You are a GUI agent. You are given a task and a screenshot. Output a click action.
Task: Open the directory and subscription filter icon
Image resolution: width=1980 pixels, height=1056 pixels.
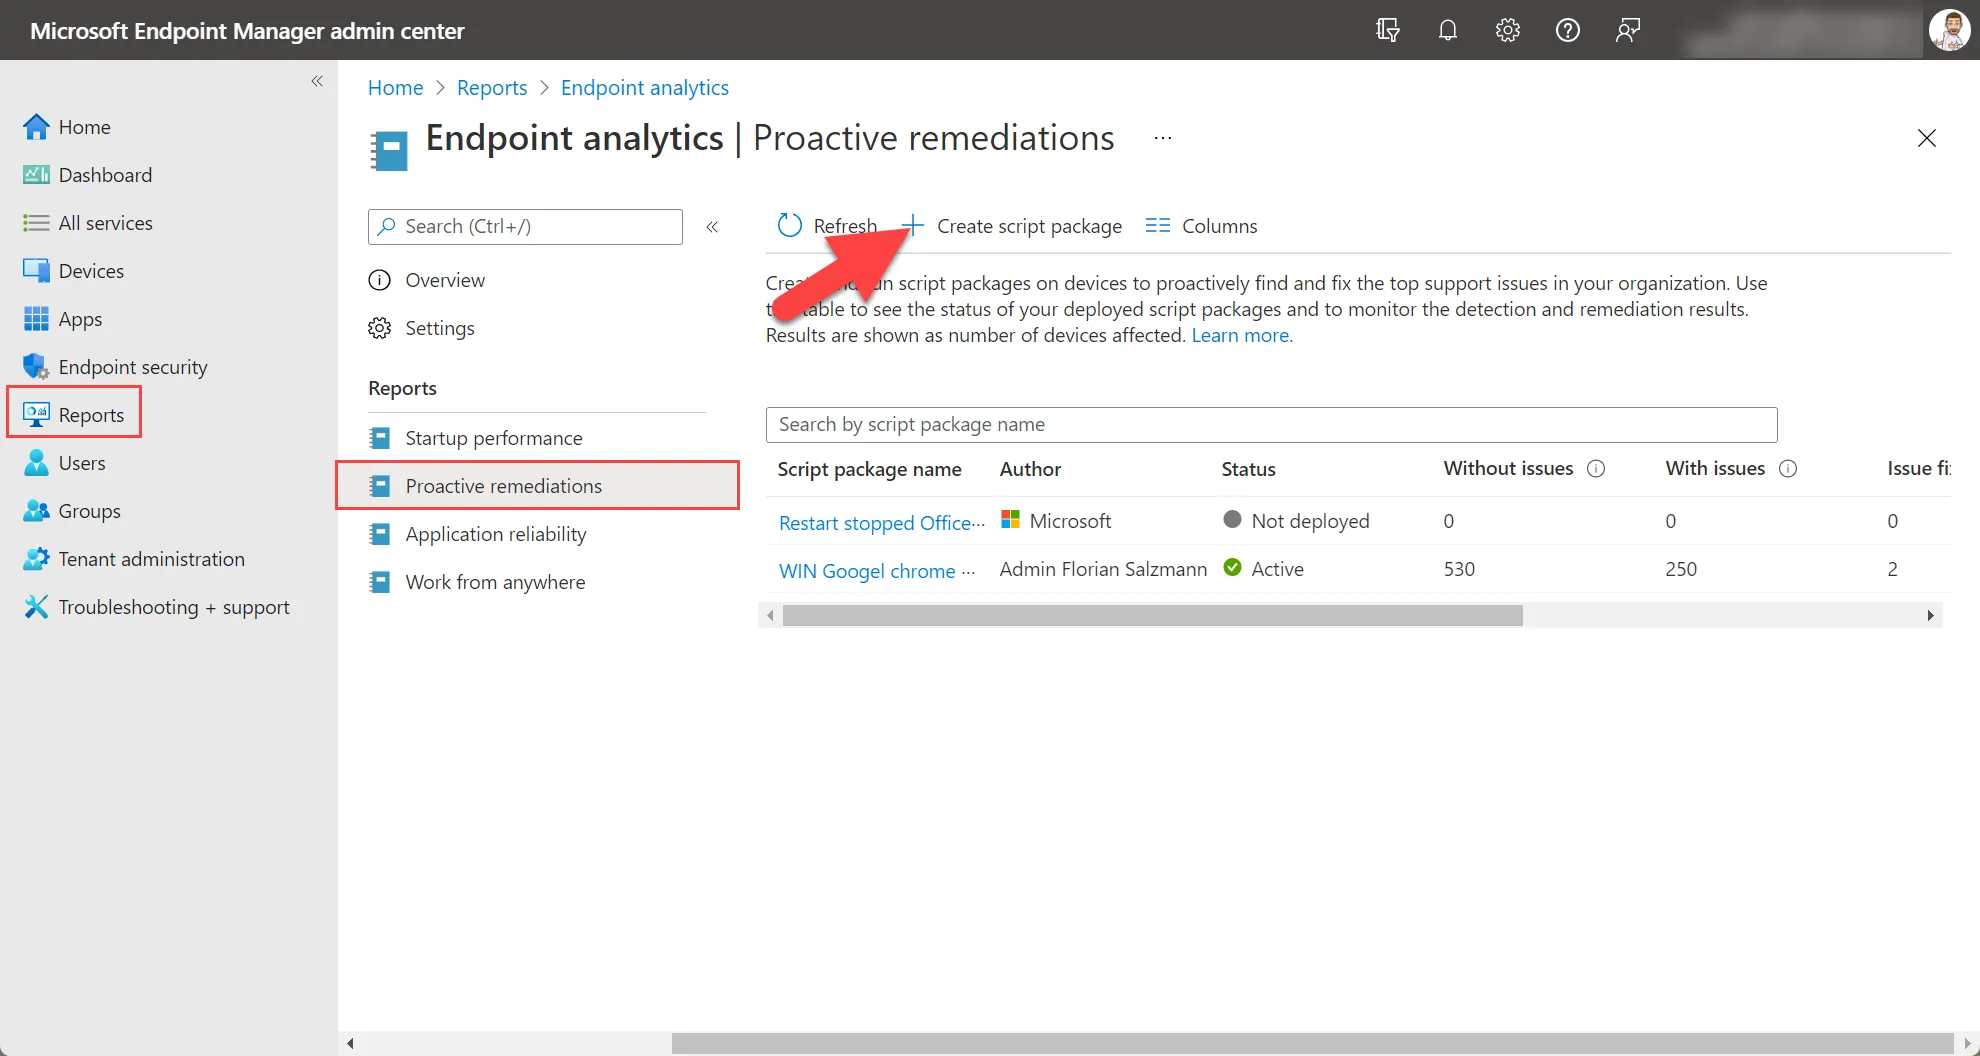tap(1387, 30)
